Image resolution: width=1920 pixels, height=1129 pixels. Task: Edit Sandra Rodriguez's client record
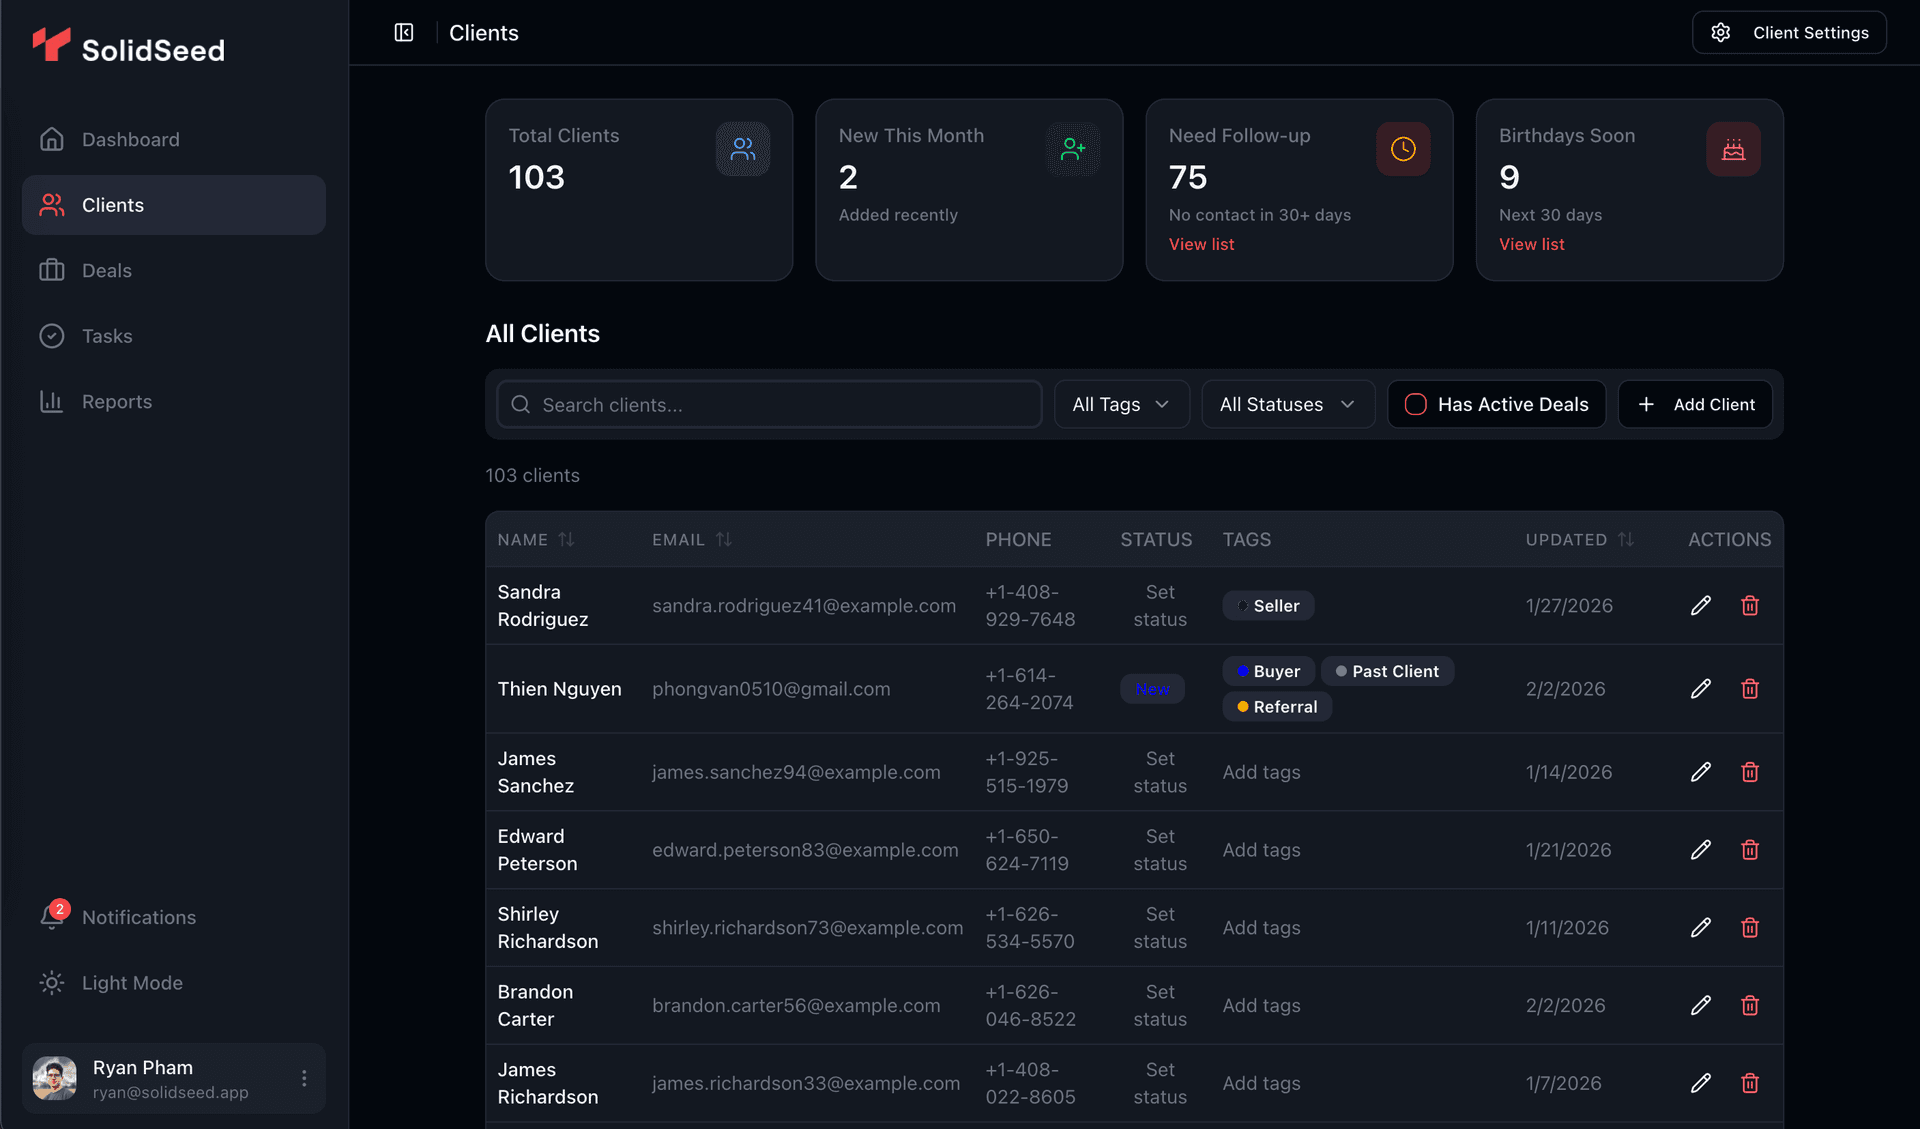click(1701, 605)
